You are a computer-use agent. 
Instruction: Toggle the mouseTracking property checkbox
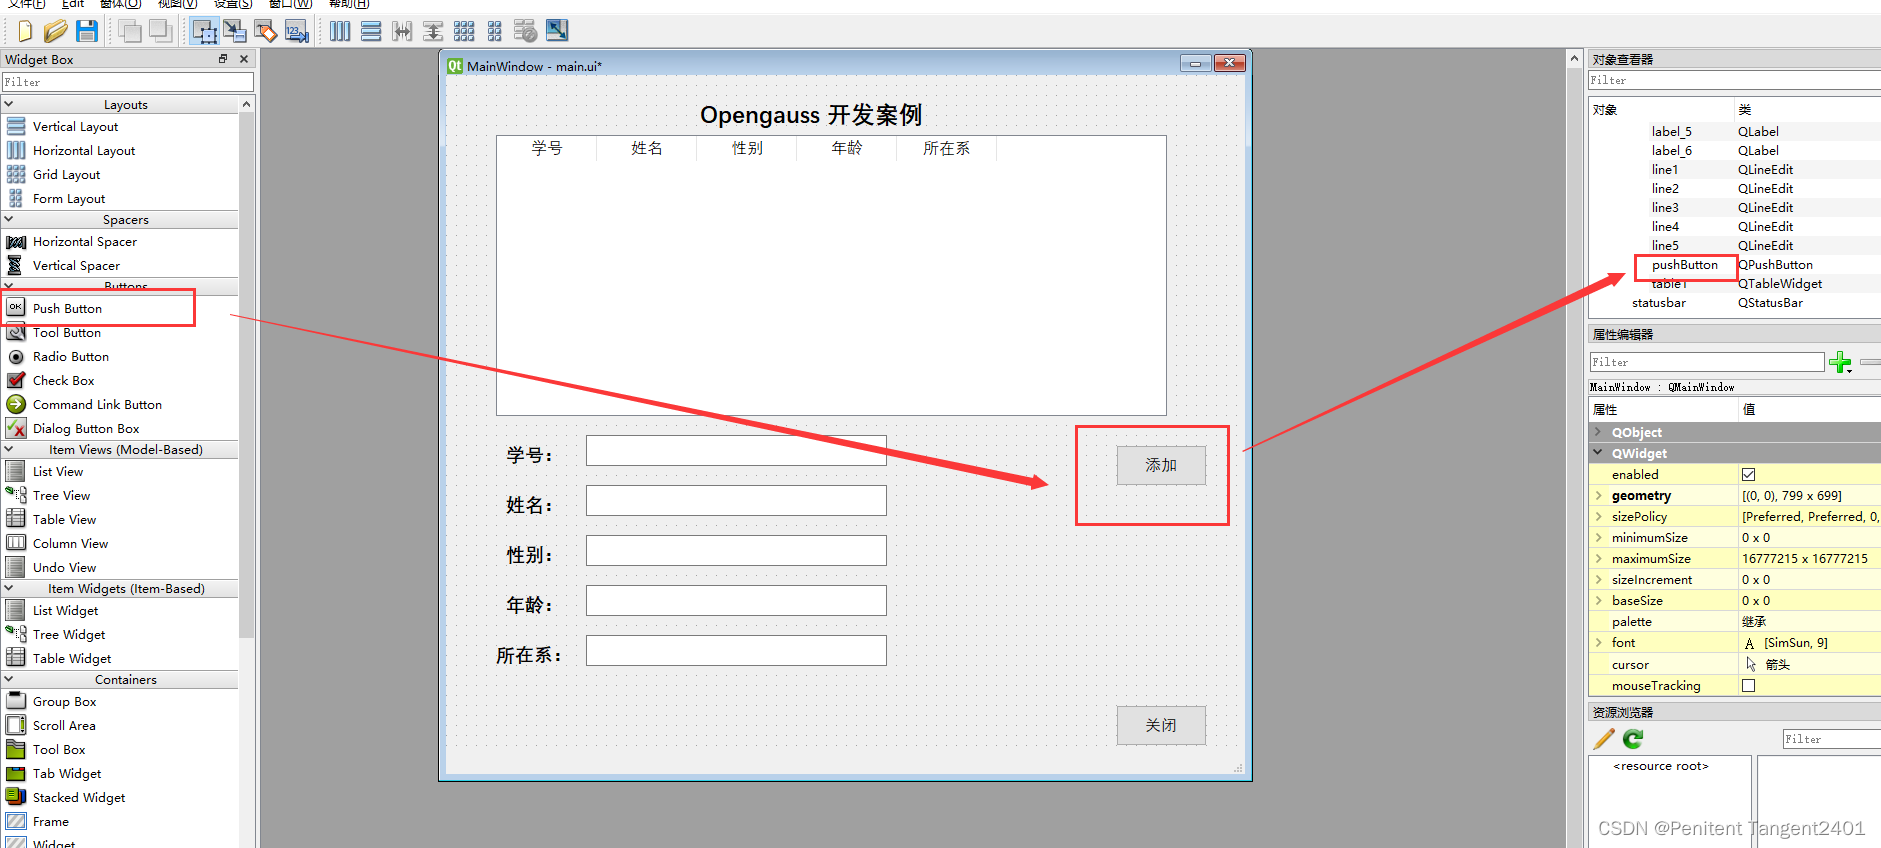point(1748,685)
